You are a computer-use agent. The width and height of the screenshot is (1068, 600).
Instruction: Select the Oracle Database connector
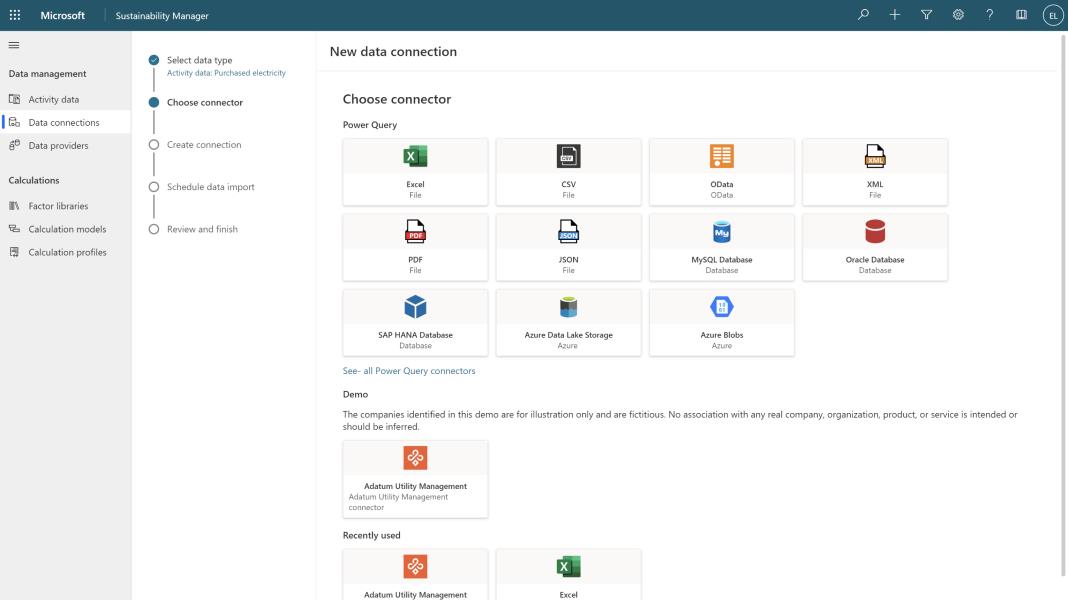point(875,246)
